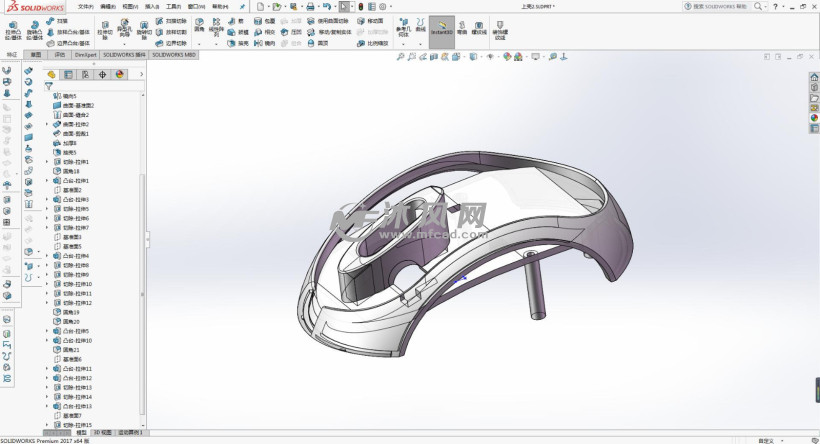Click the Edit Appearance color ball above the viewport
Viewport: 820px width, 444px height.
tap(507, 56)
